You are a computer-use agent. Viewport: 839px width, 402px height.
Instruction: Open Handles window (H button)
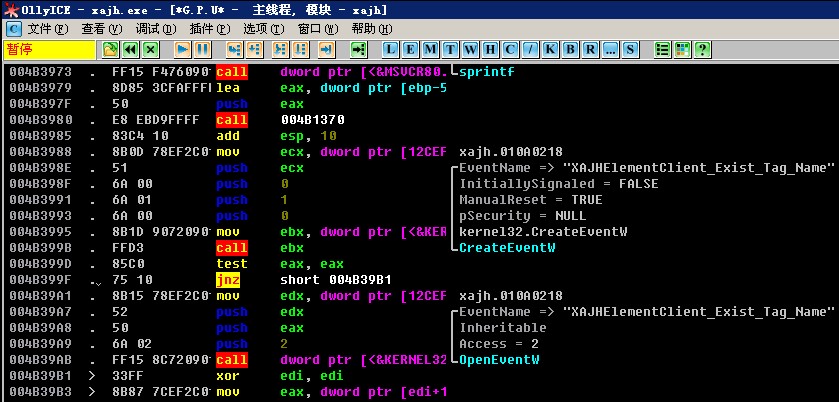[490, 49]
